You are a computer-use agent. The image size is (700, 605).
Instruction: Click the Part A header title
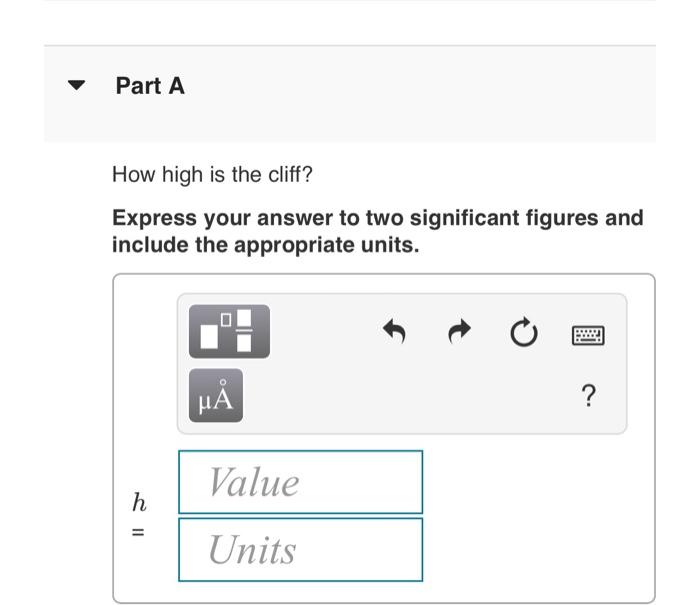pyautogui.click(x=150, y=86)
